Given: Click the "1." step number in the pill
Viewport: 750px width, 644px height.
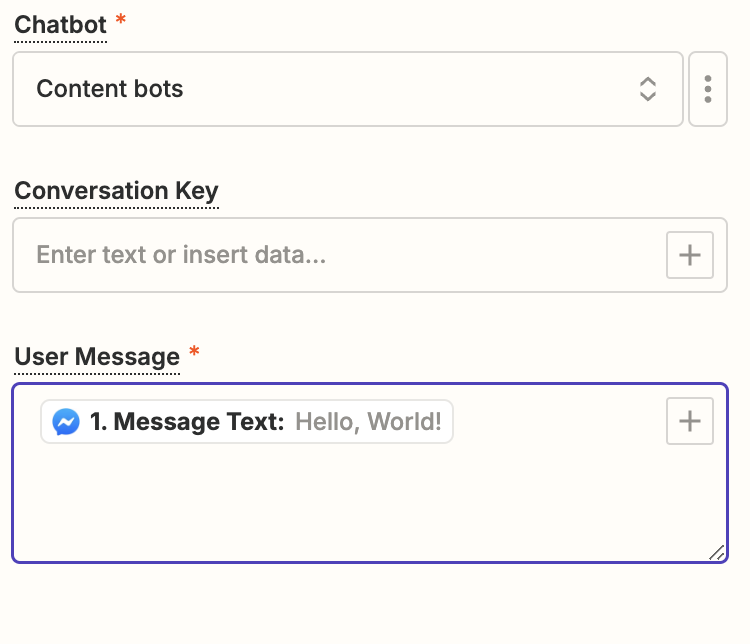Looking at the screenshot, I should (99, 422).
